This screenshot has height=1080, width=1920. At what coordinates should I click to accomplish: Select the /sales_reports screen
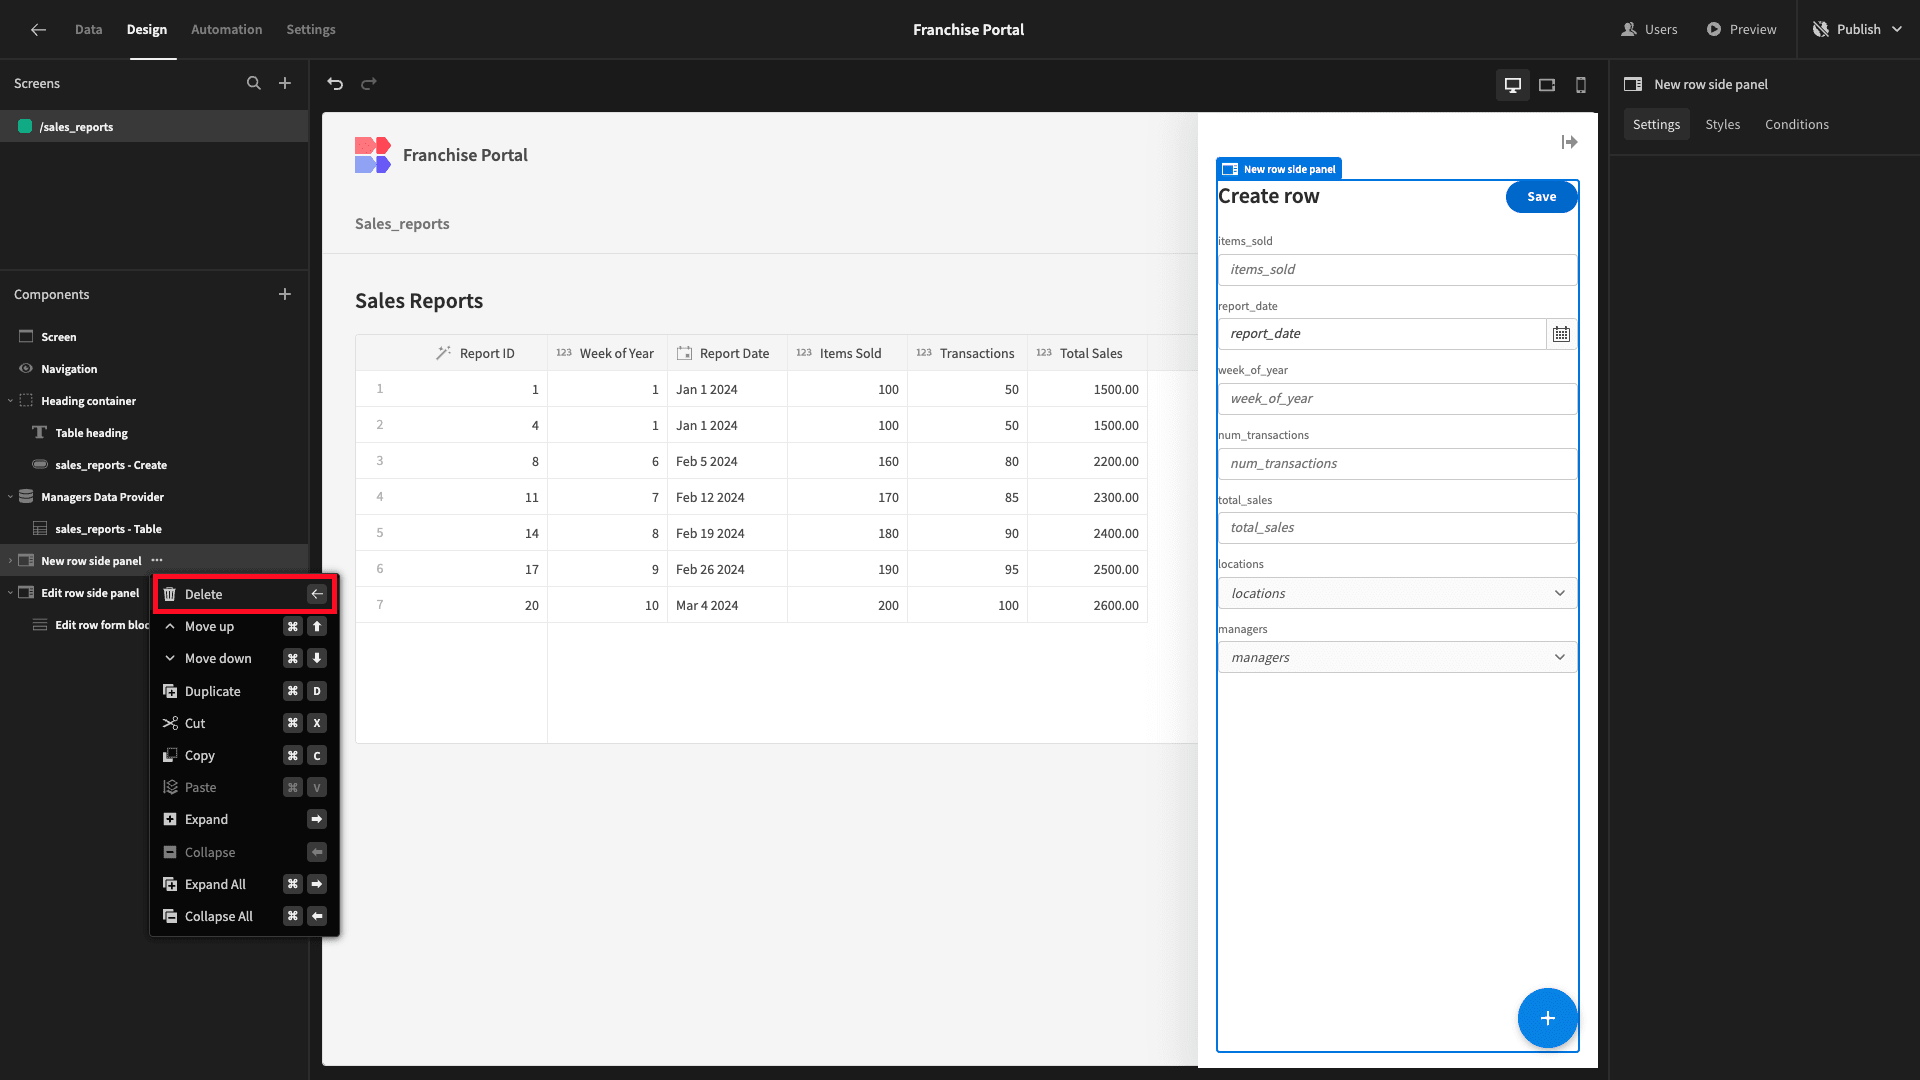(154, 127)
